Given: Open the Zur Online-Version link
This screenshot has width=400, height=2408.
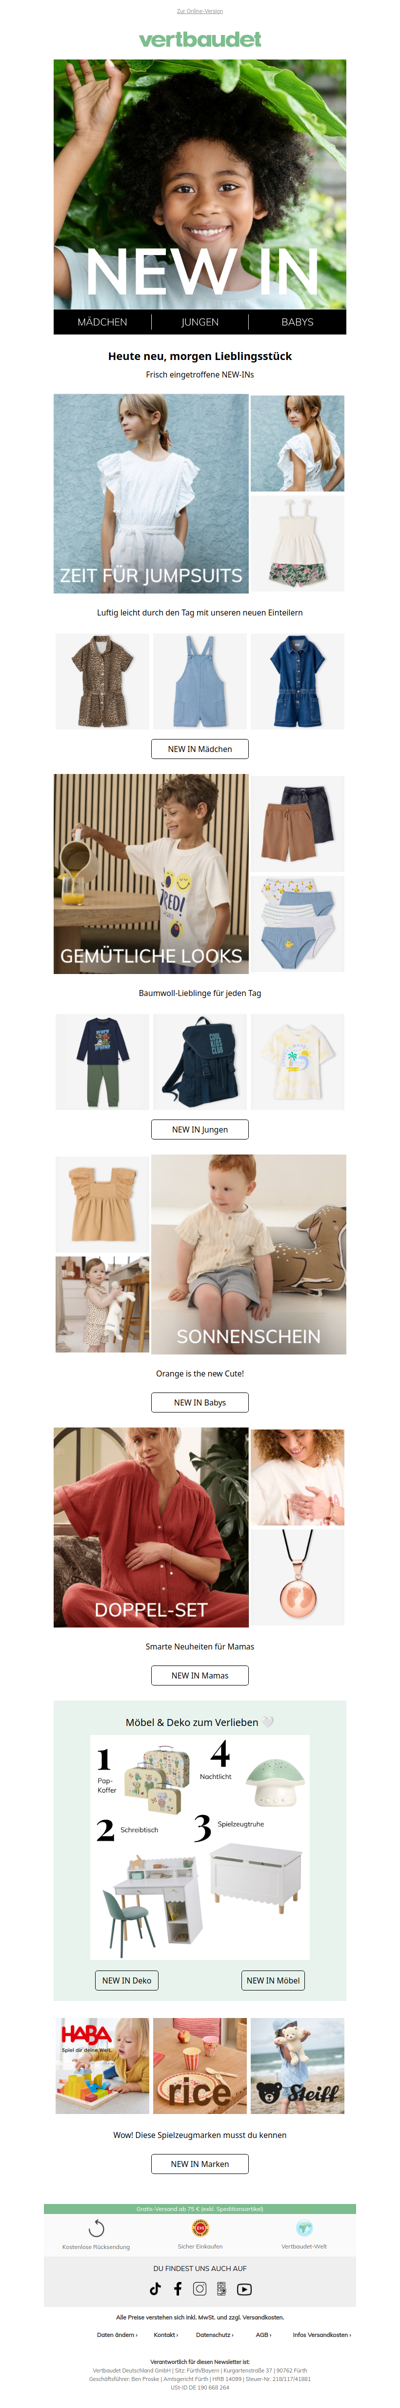Looking at the screenshot, I should (200, 11).
